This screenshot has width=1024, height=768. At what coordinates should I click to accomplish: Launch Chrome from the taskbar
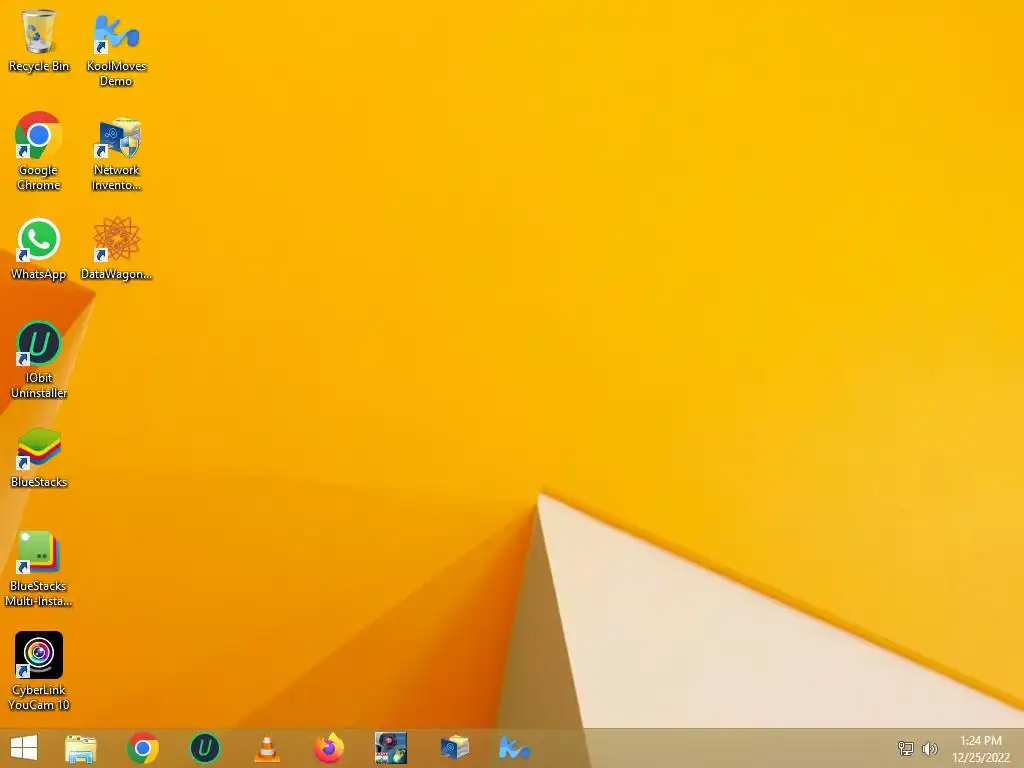point(143,748)
